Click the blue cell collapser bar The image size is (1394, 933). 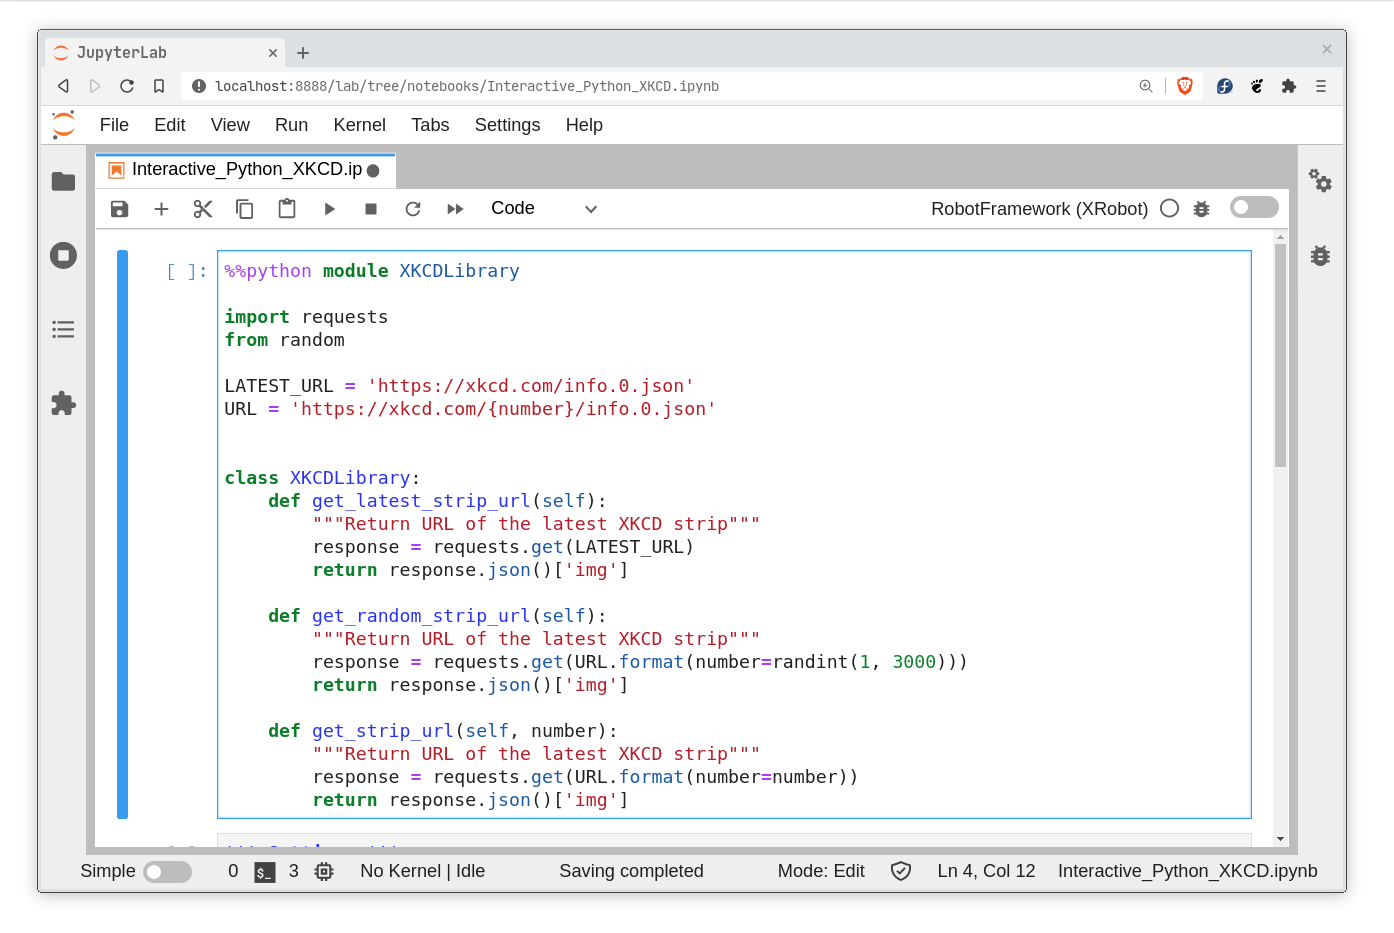click(122, 535)
